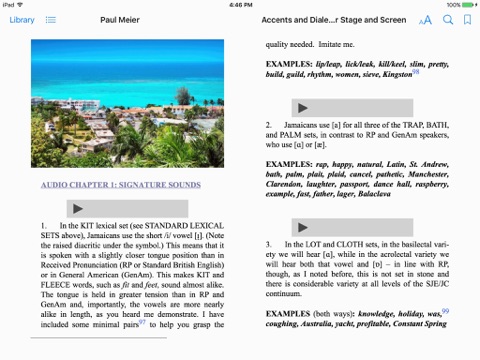Image resolution: width=480 pixels, height=360 pixels.
Task: Tap the text "quality needed. Imitate me."
Action: [x=310, y=44]
